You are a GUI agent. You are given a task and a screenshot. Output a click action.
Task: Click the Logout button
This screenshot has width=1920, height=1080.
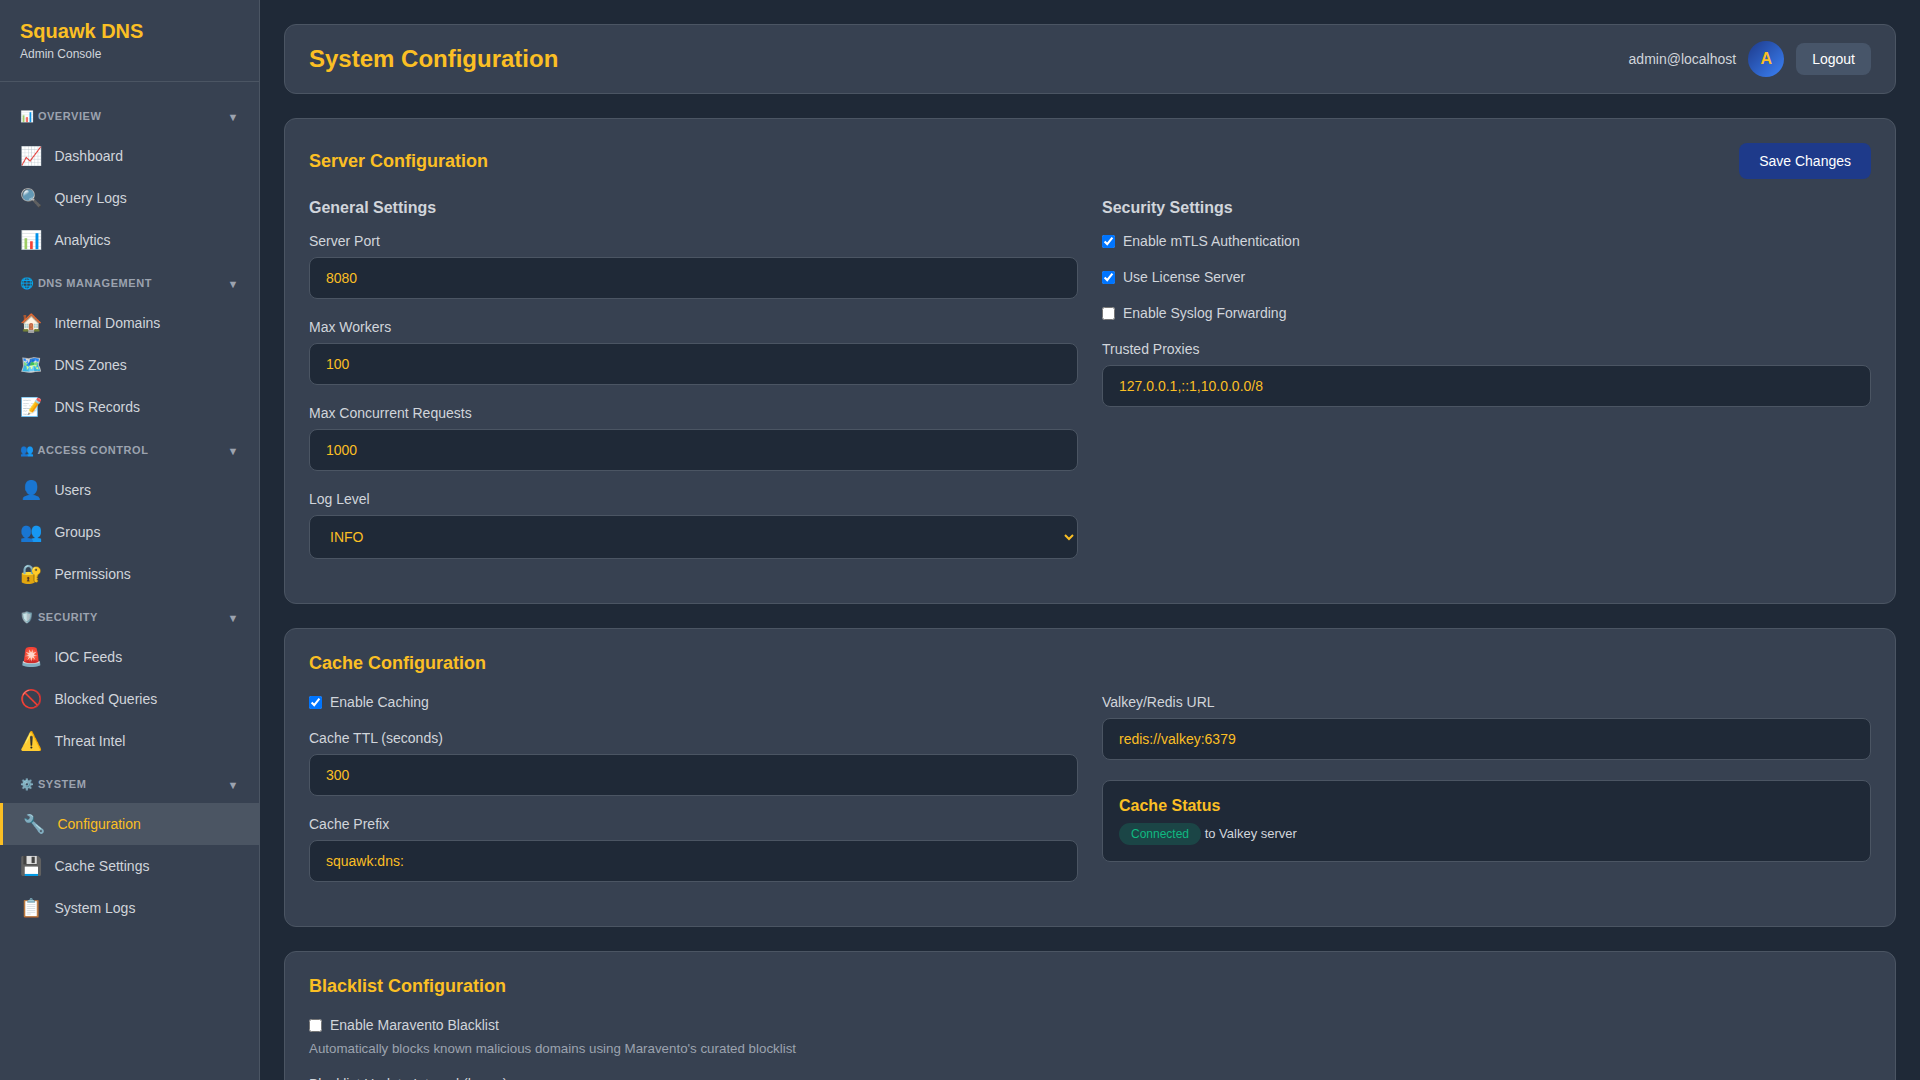(x=1833, y=59)
